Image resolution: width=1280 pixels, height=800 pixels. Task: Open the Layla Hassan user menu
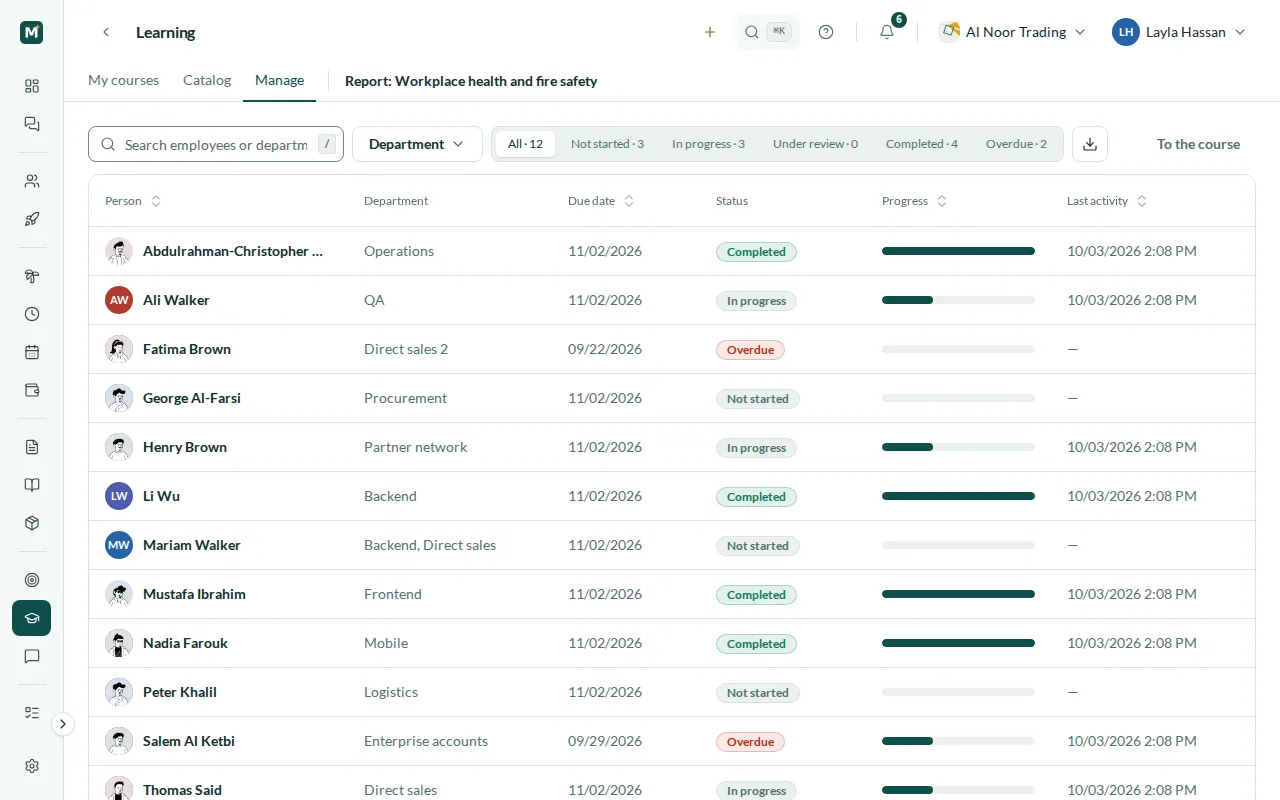point(1180,32)
